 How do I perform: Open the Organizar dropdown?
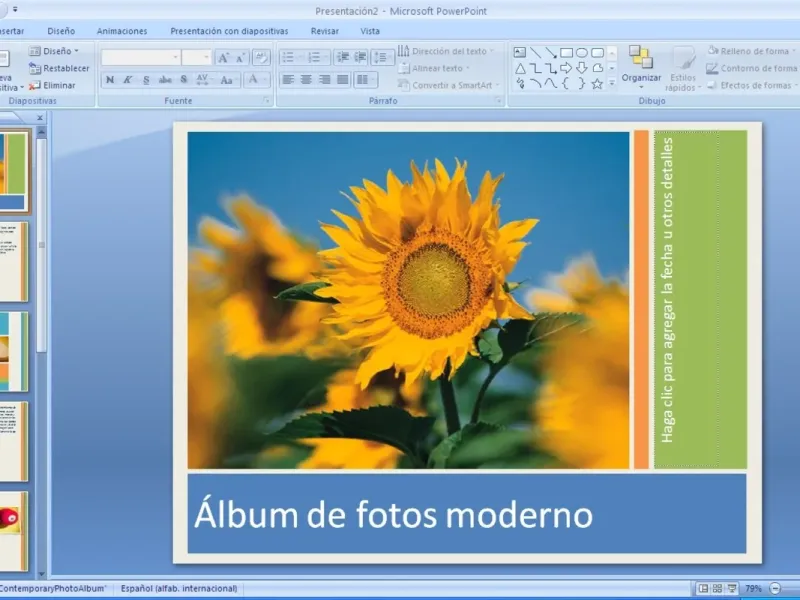pyautogui.click(x=641, y=68)
